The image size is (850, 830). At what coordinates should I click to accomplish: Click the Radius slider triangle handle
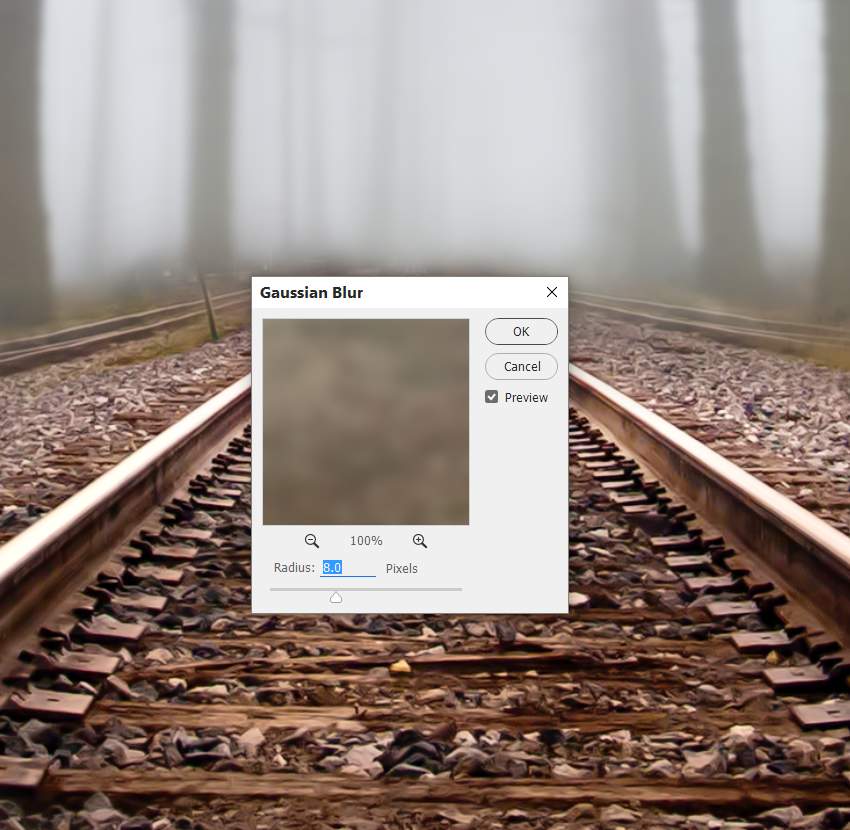pos(336,597)
